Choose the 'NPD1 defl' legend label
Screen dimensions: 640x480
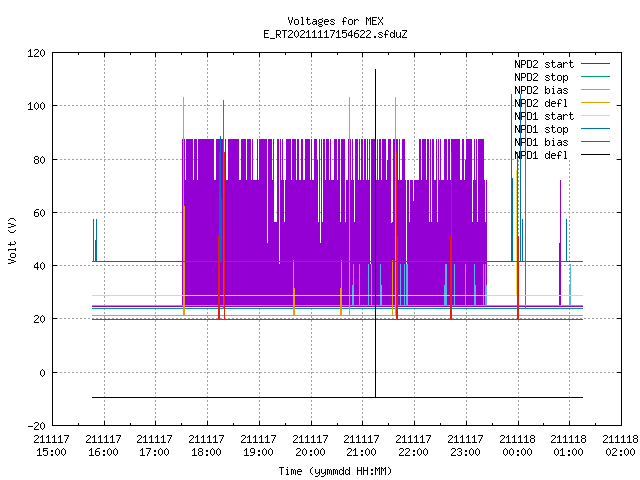[x=541, y=156]
